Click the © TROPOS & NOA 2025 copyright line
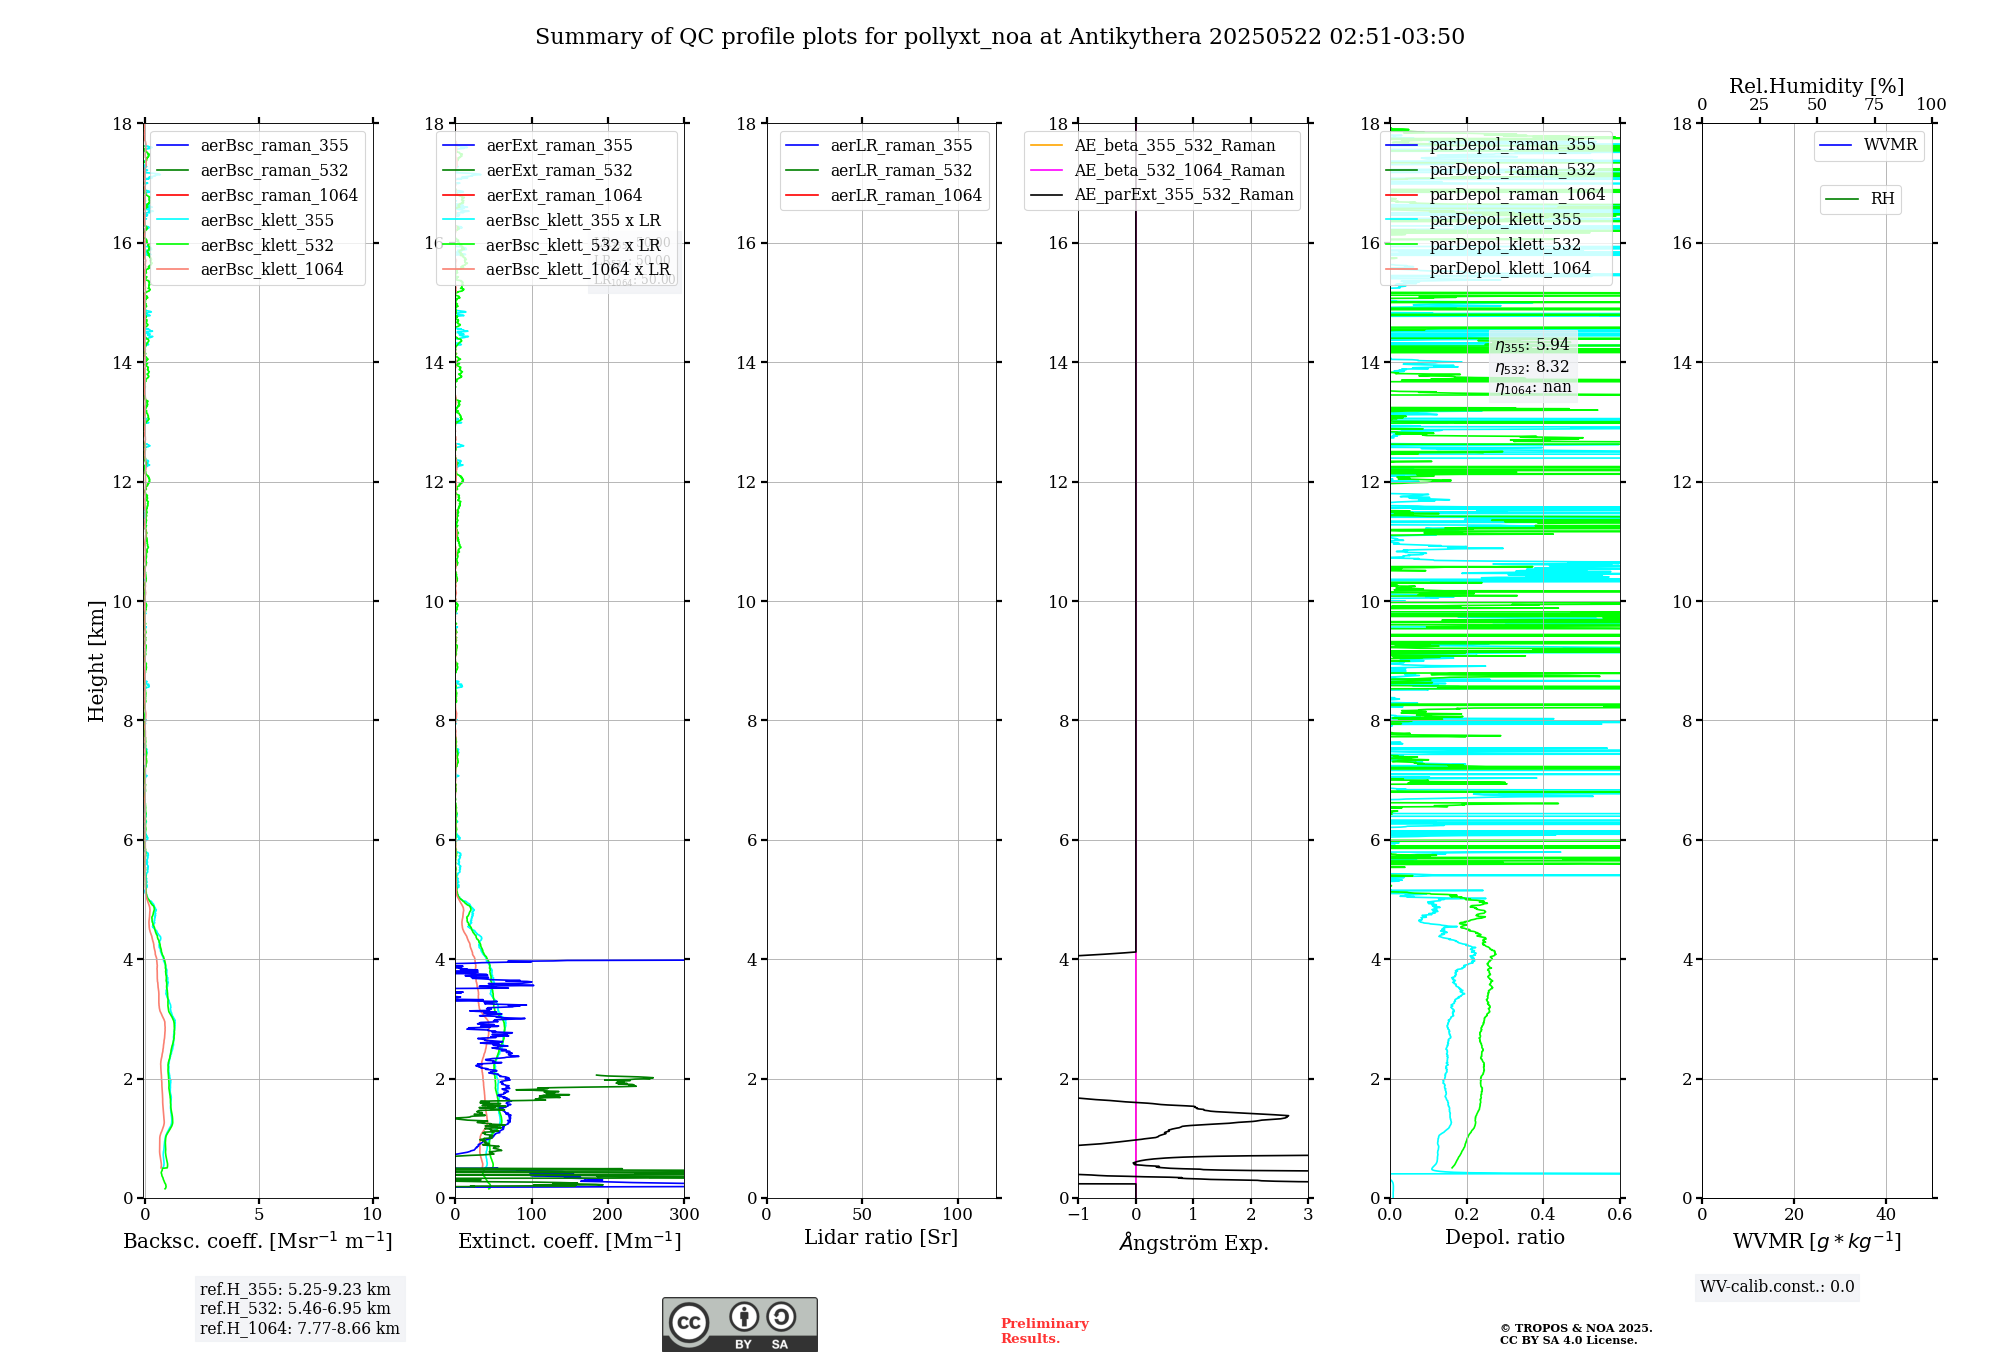The height and width of the screenshot is (1360, 2000). (1576, 1328)
